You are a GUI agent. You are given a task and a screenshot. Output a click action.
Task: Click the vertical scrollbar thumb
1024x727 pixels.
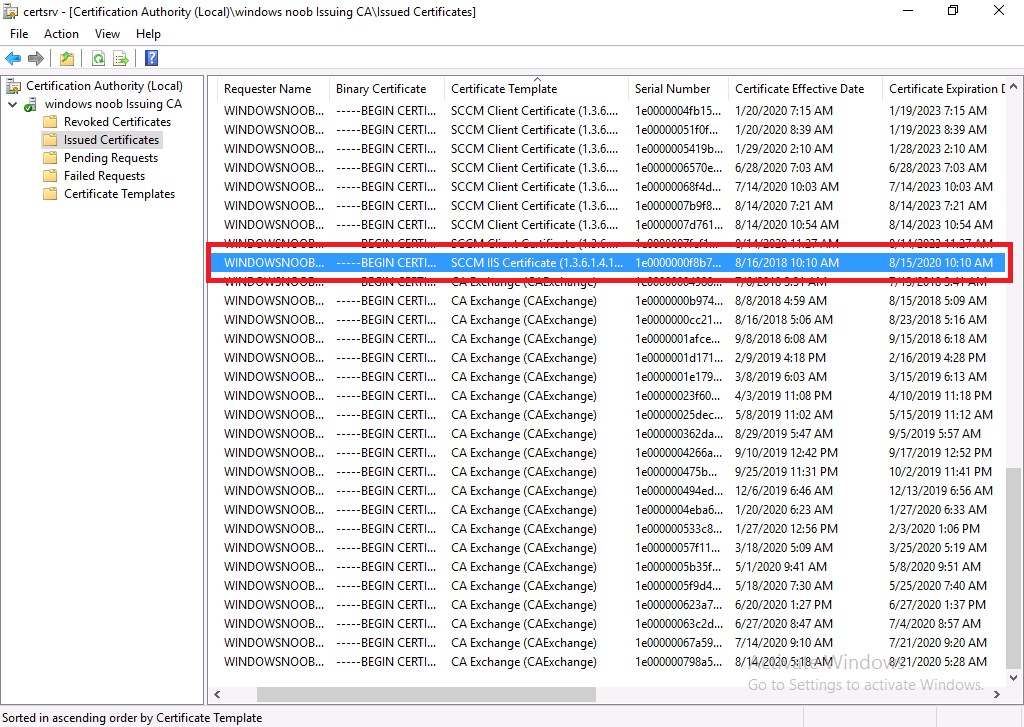tap(1013, 568)
